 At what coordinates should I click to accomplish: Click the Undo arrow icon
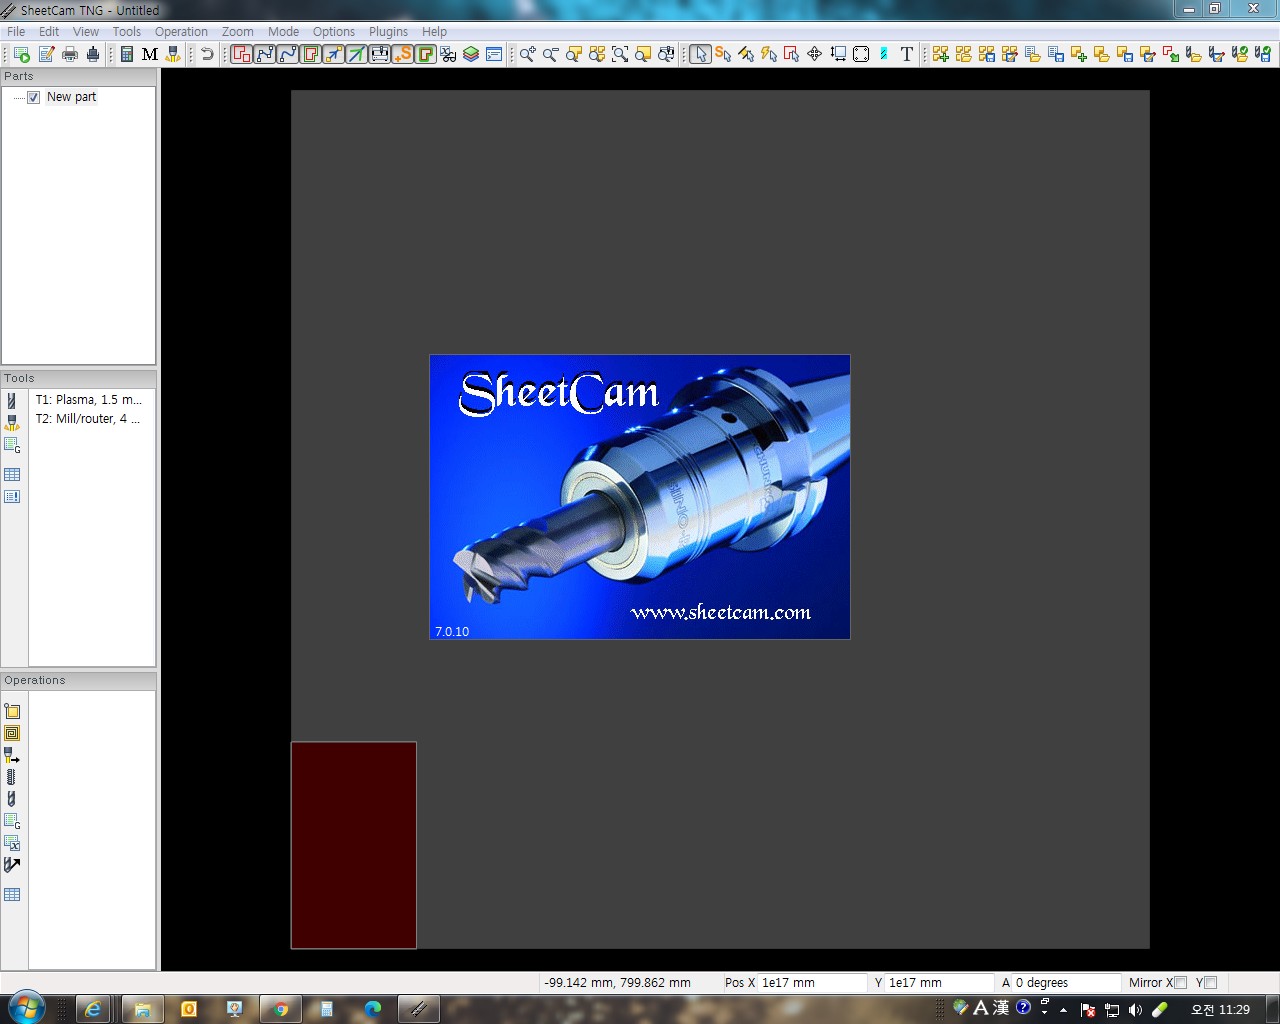click(x=207, y=54)
